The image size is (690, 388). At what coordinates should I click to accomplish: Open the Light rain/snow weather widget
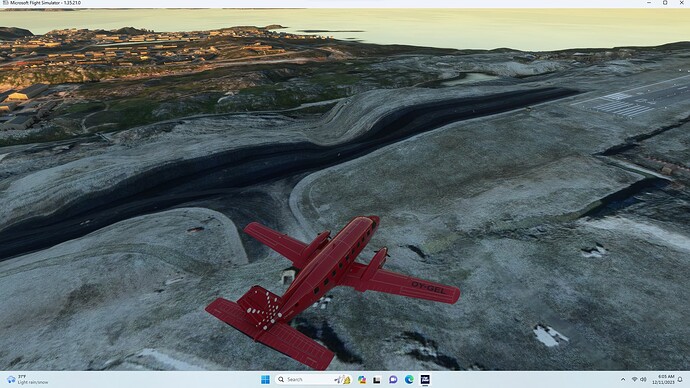tap(27, 380)
